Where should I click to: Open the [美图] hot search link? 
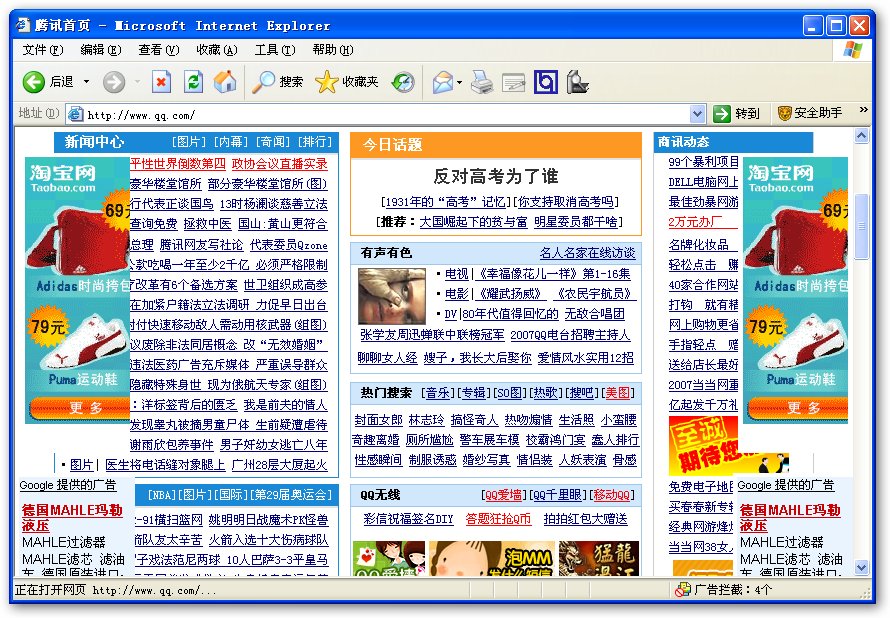(618, 393)
